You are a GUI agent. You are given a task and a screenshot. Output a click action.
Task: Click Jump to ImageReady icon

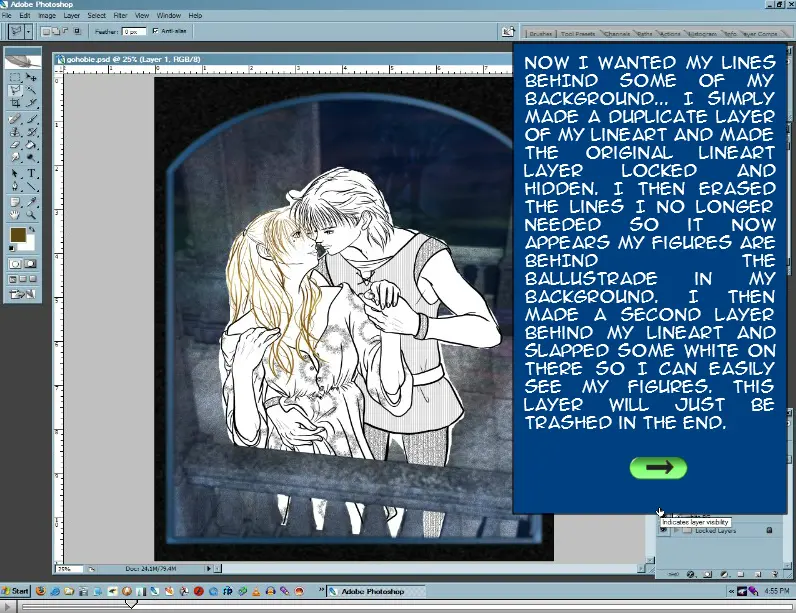coord(22,294)
